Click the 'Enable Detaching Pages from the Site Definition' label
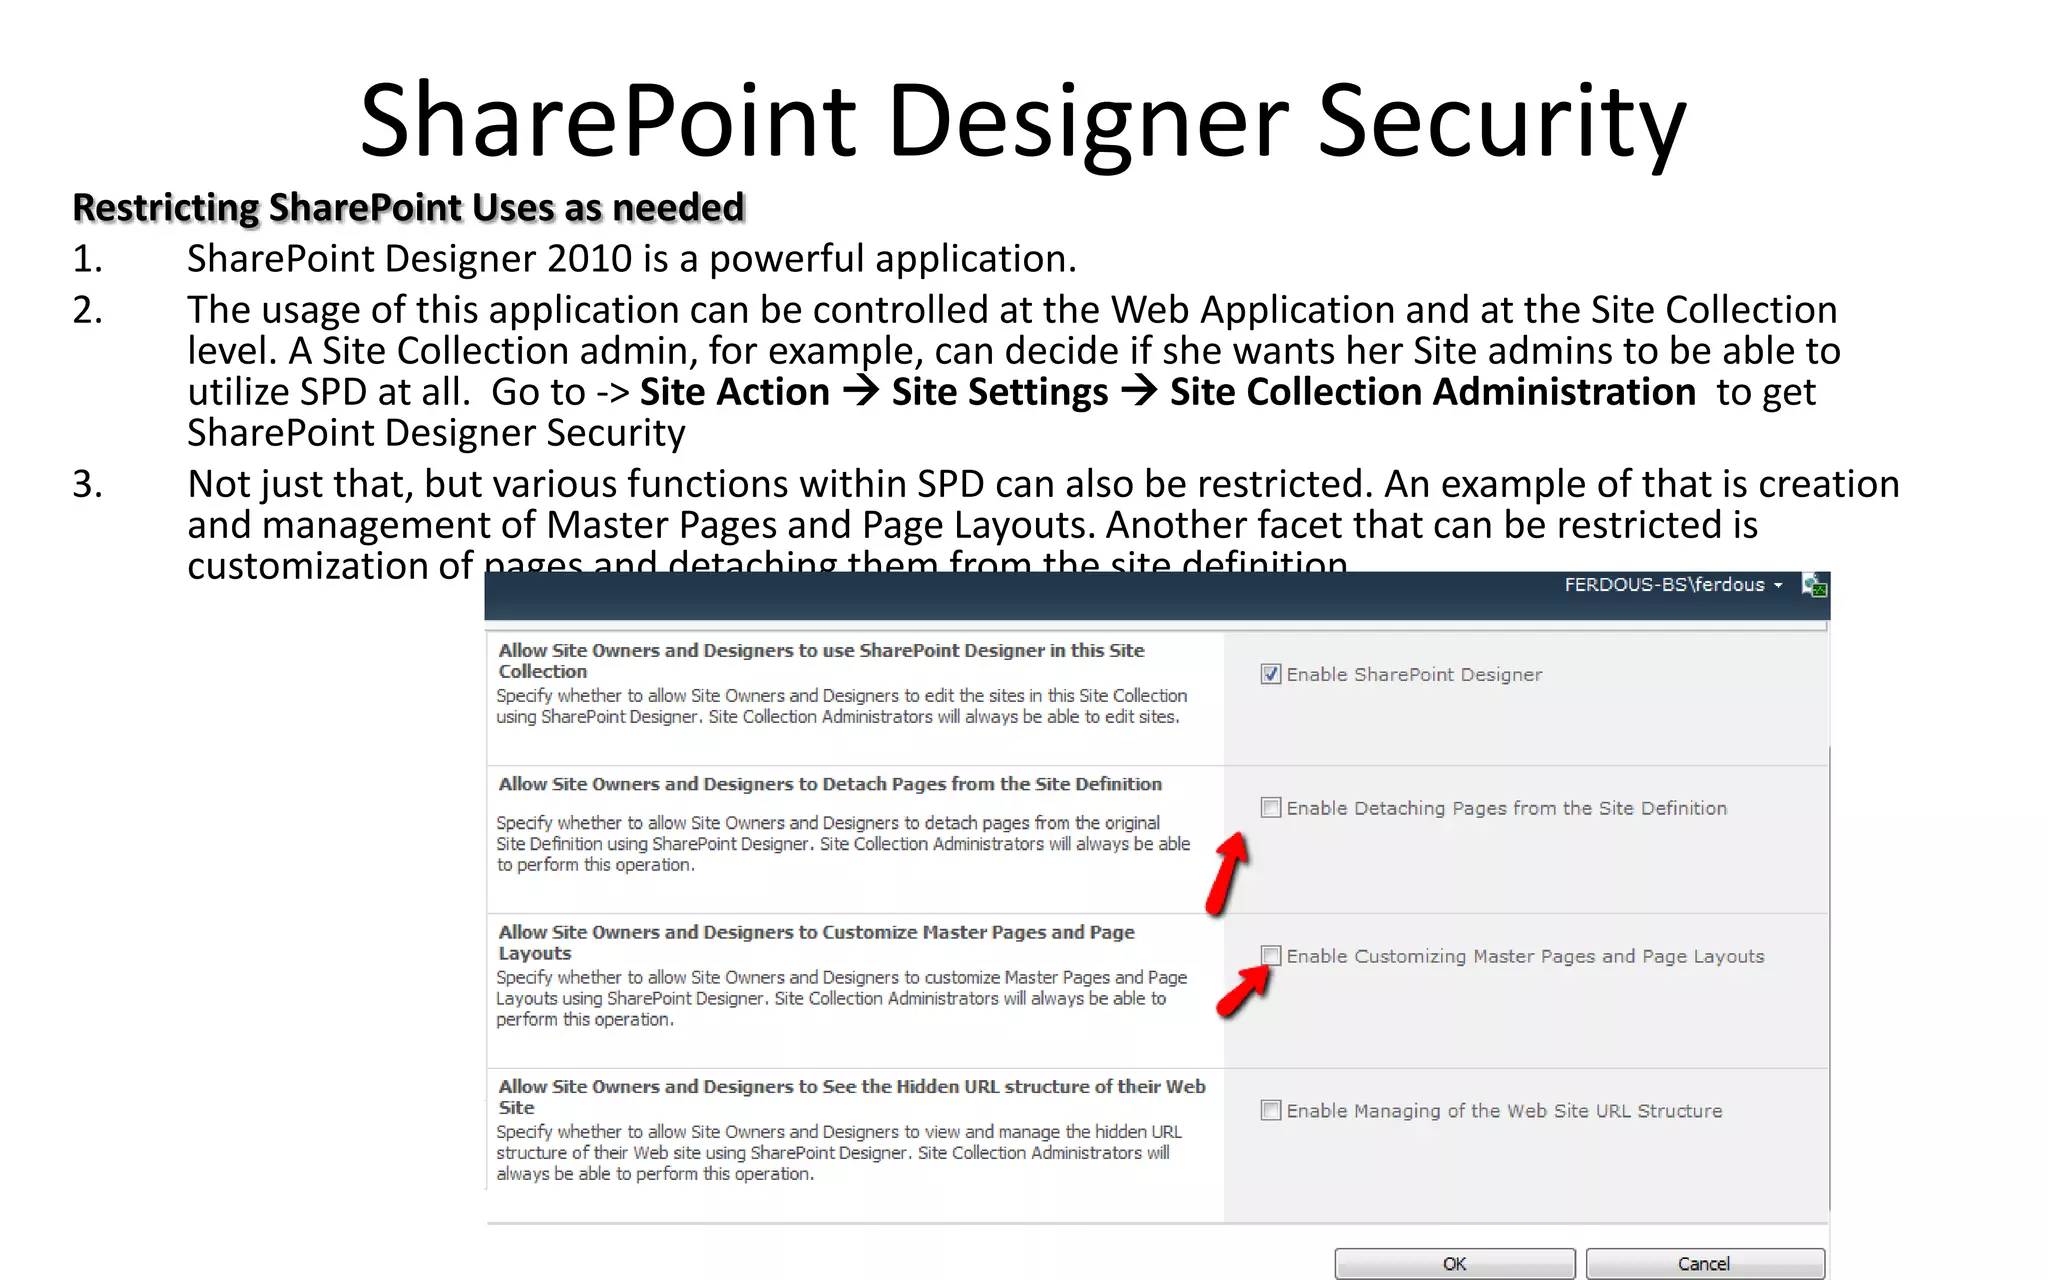Viewport: 2048px width, 1280px height. [1506, 808]
